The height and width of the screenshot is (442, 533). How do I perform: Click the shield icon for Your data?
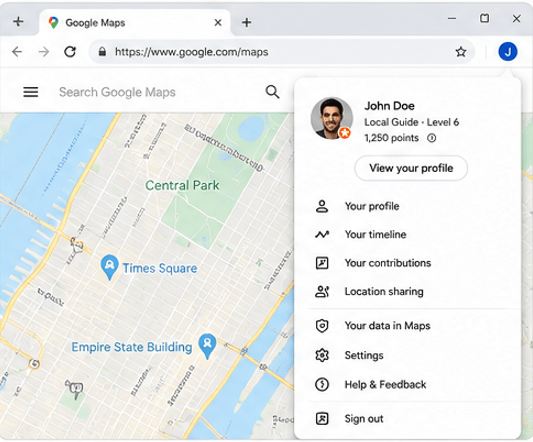click(322, 326)
